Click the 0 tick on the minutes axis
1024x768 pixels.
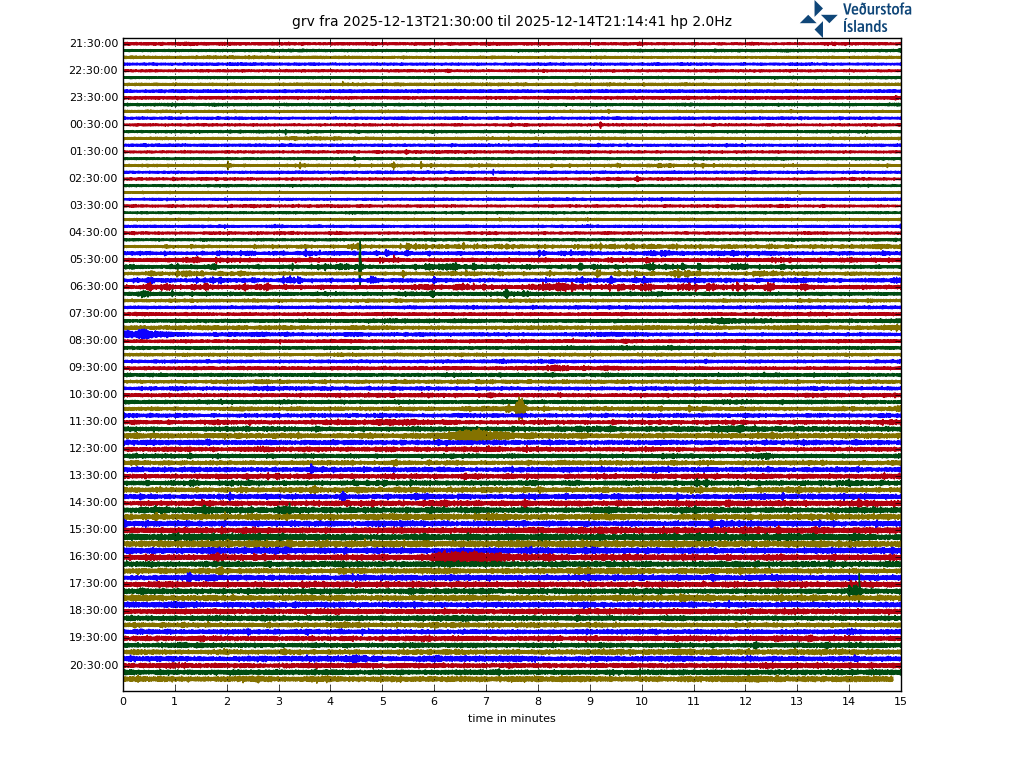point(123,701)
